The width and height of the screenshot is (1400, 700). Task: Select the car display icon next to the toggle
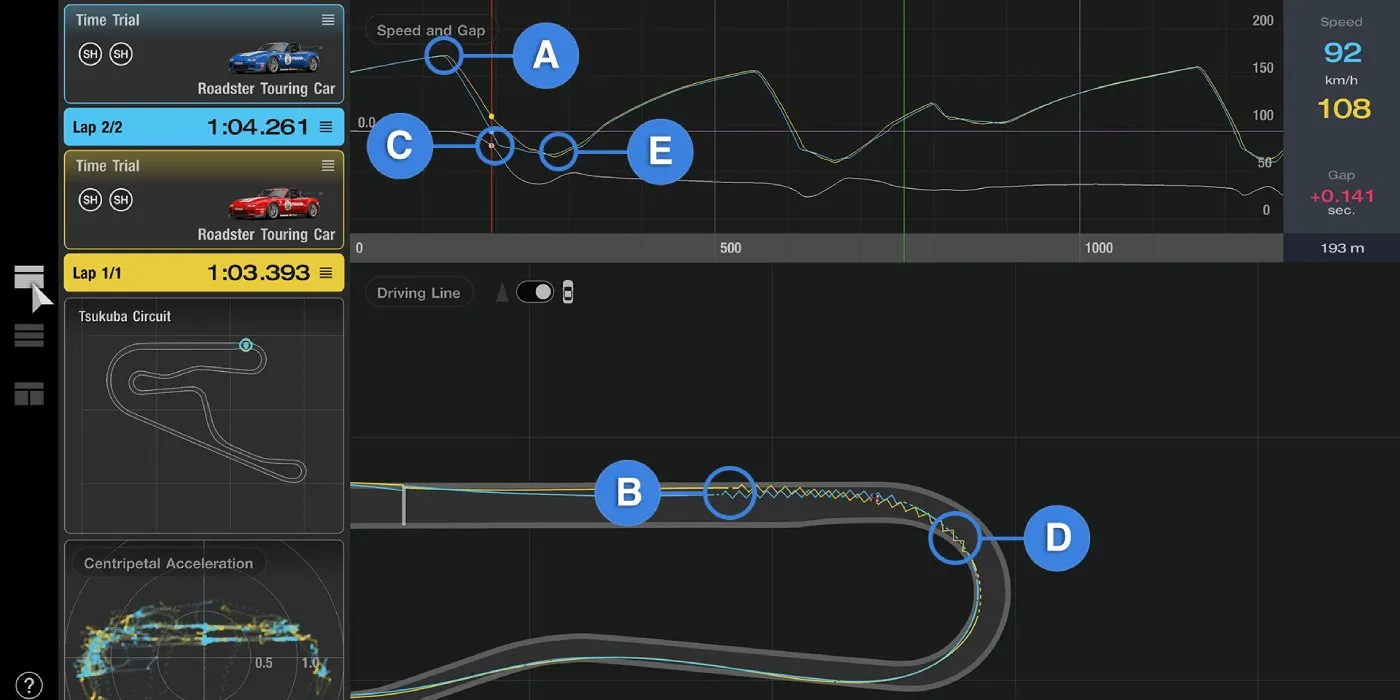point(568,291)
